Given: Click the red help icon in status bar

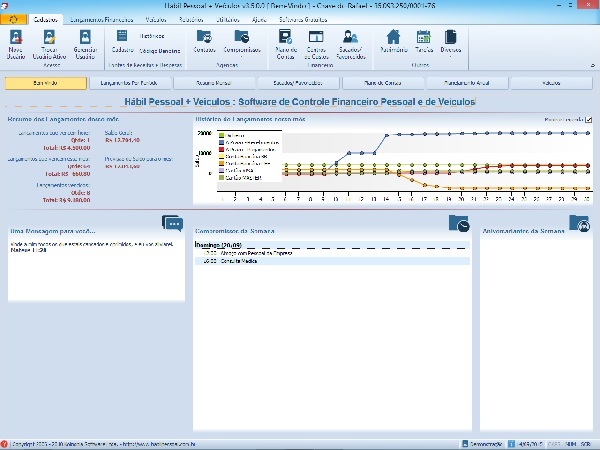Looking at the screenshot, I should [x=4, y=444].
